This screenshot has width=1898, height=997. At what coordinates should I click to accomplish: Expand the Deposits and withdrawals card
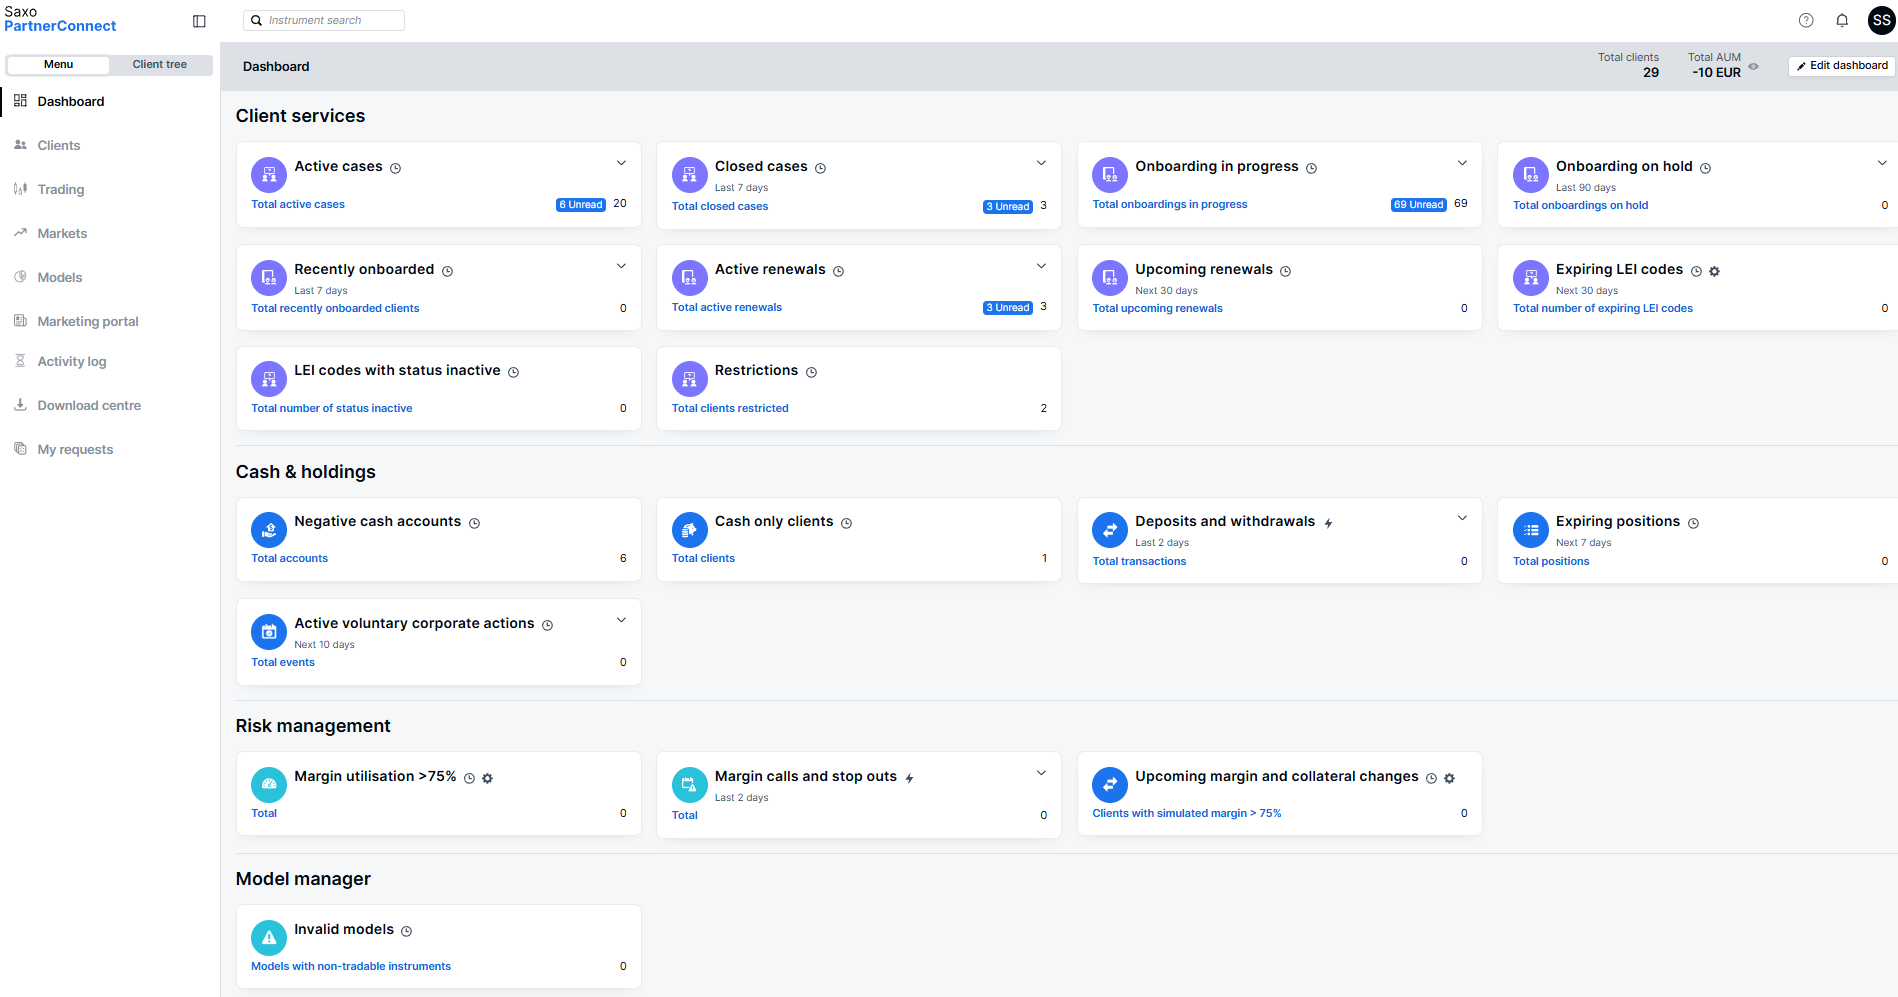[x=1462, y=518]
